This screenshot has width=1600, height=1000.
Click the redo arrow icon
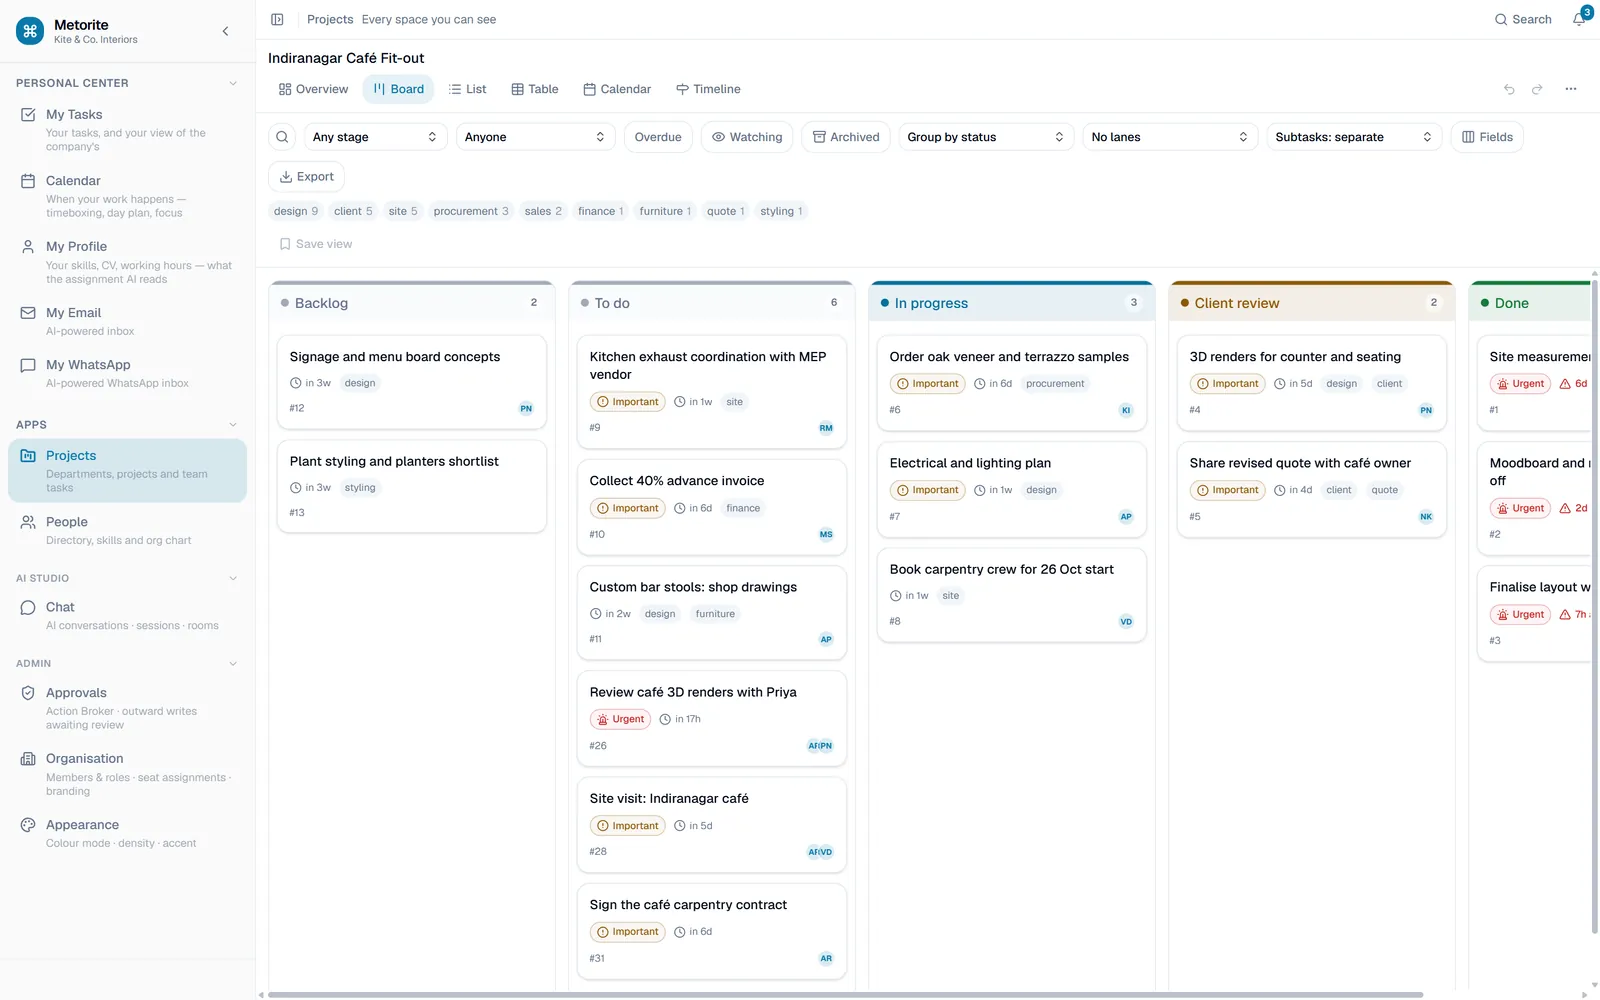click(x=1537, y=89)
